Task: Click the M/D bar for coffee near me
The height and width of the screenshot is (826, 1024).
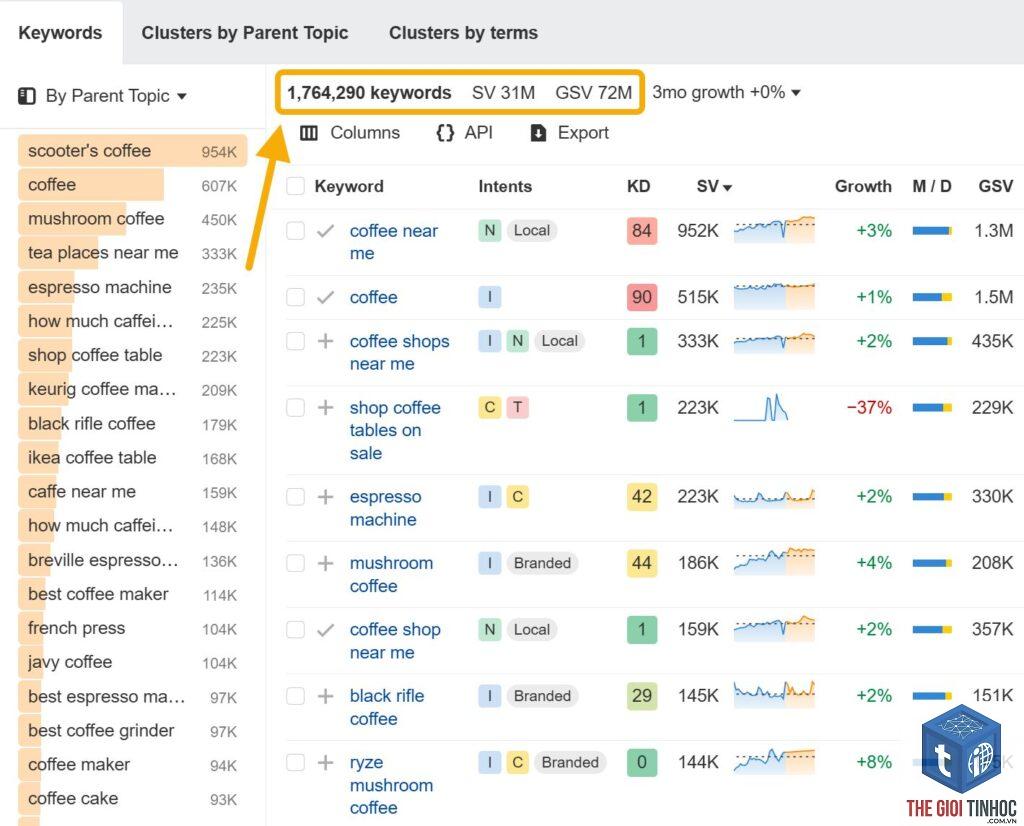Action: click(x=932, y=230)
